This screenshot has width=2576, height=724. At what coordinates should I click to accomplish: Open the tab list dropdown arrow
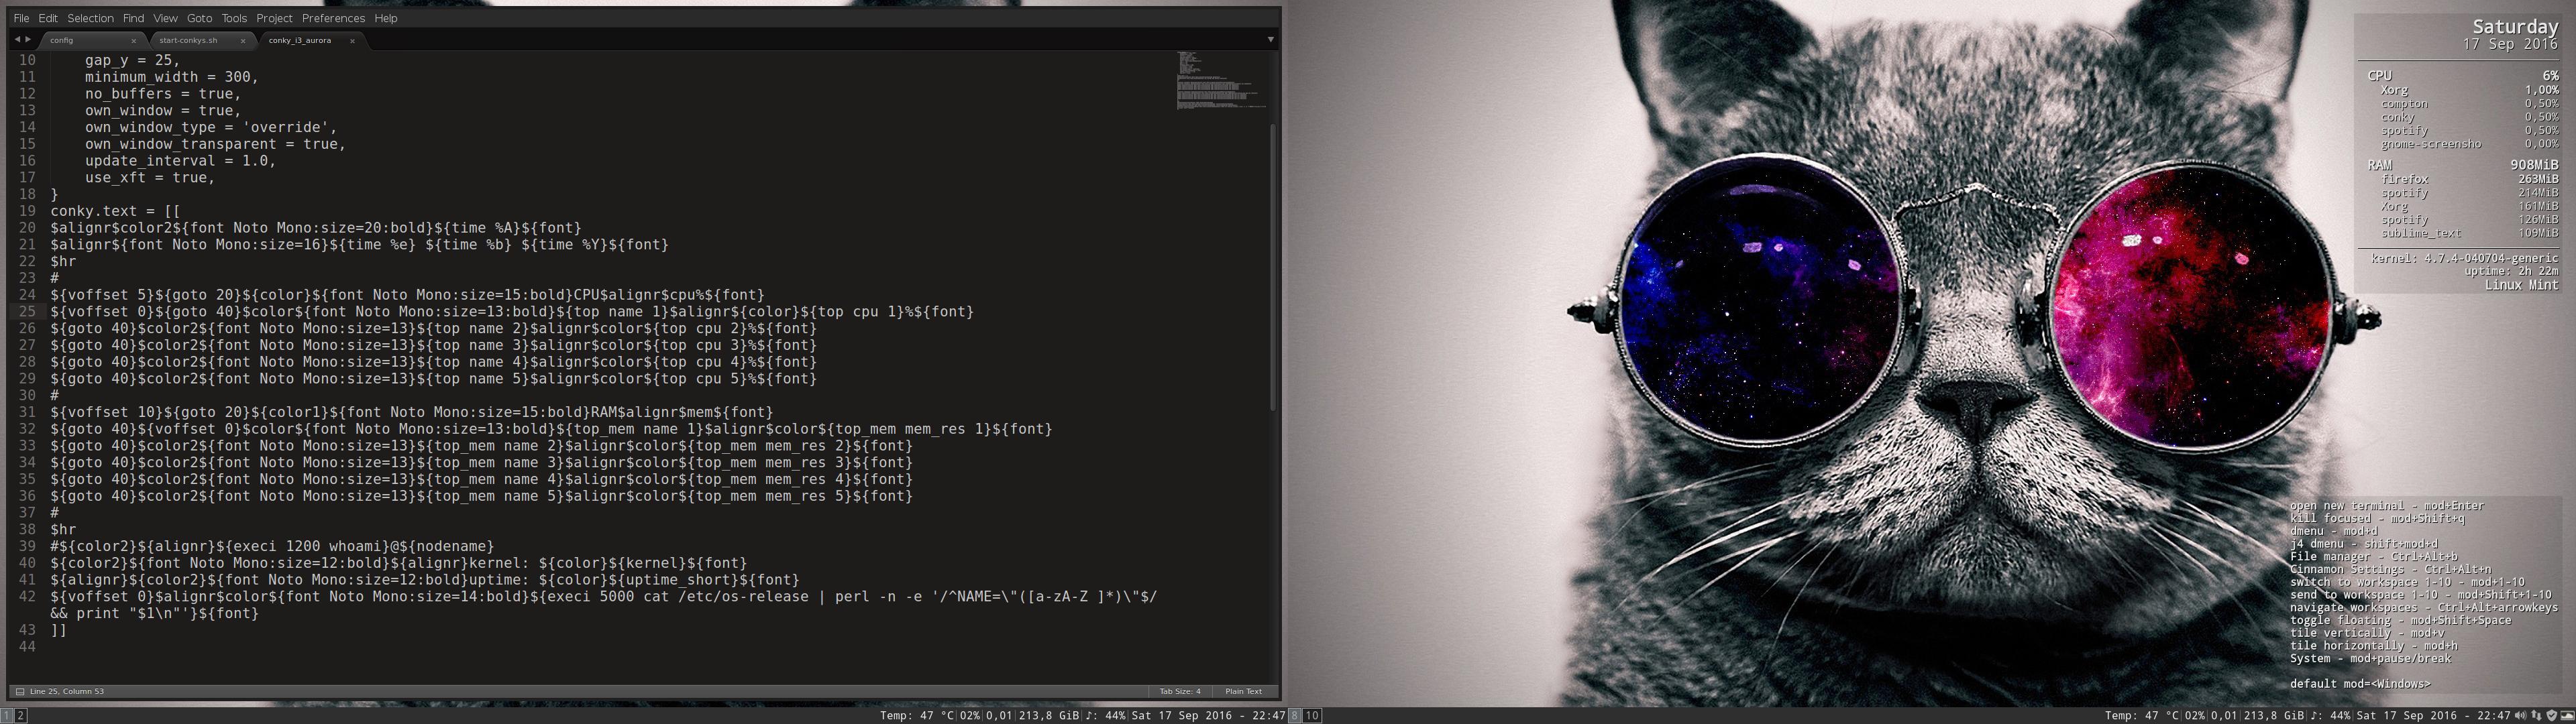click(x=1270, y=40)
